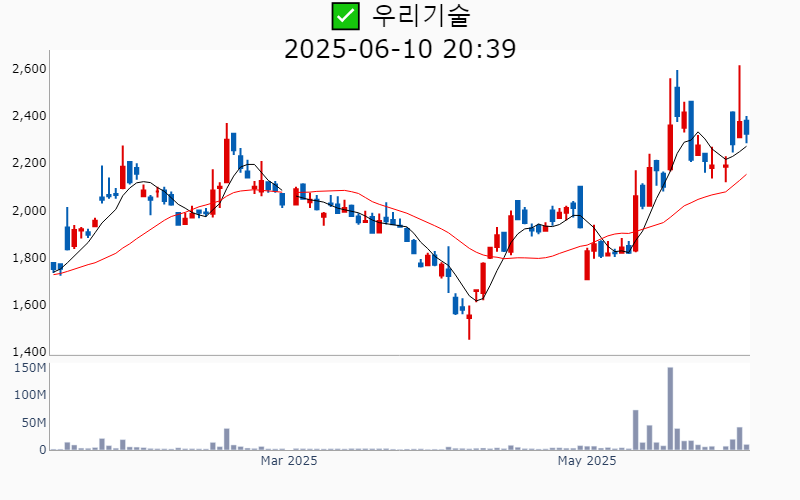Click the 2,200 price axis label
The width and height of the screenshot is (800, 500).
click(29, 163)
